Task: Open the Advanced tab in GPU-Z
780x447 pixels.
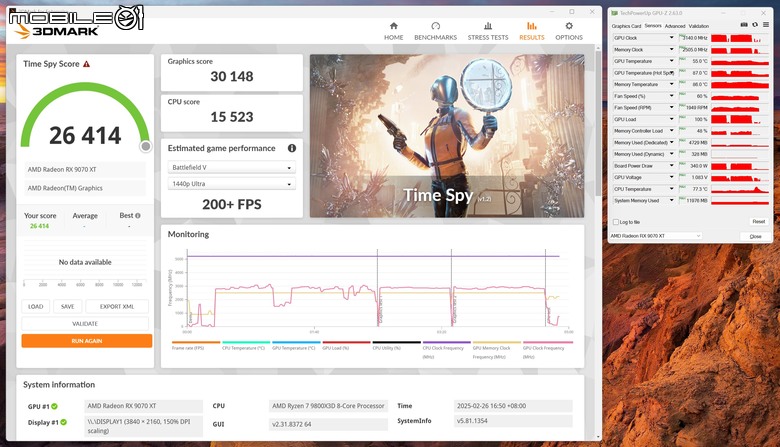Action: tap(675, 26)
